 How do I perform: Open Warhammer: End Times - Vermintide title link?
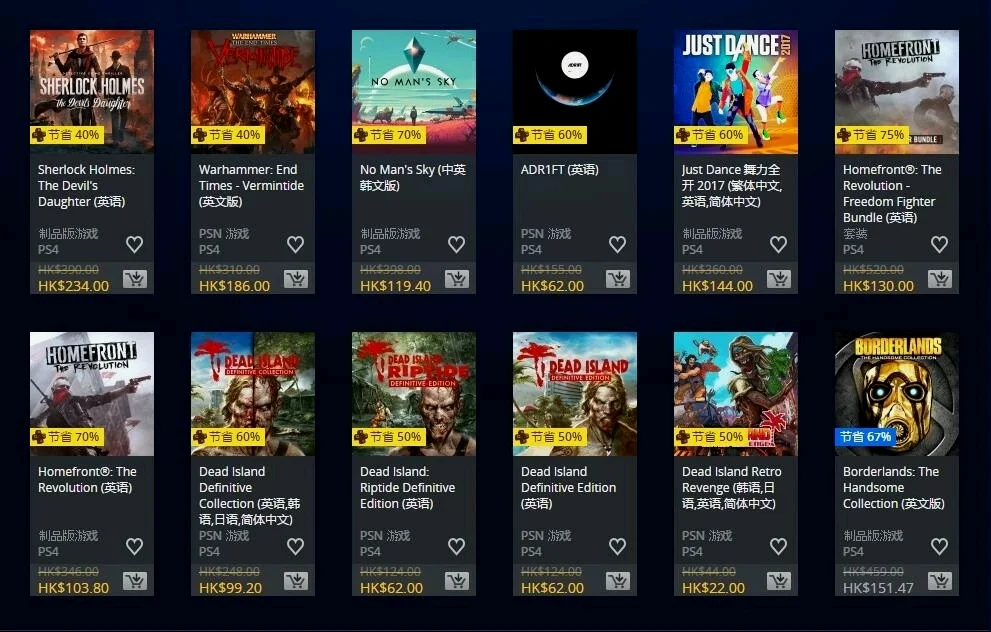point(252,185)
